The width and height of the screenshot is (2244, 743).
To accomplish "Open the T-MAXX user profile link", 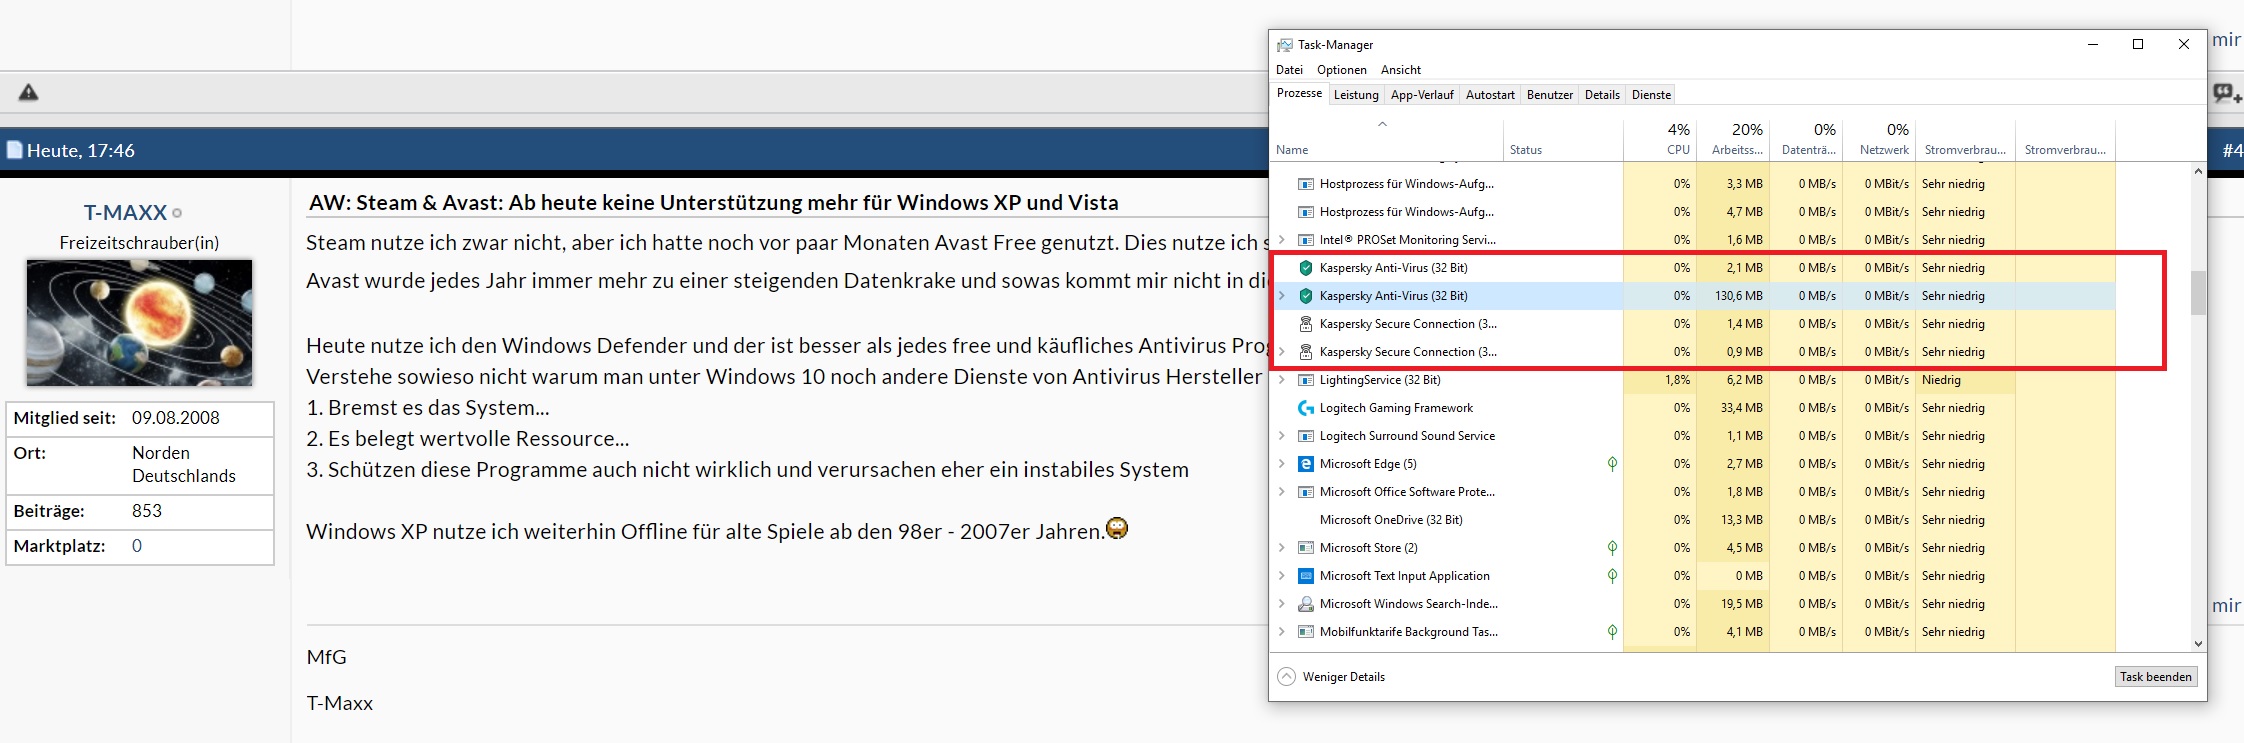I will click(x=125, y=213).
